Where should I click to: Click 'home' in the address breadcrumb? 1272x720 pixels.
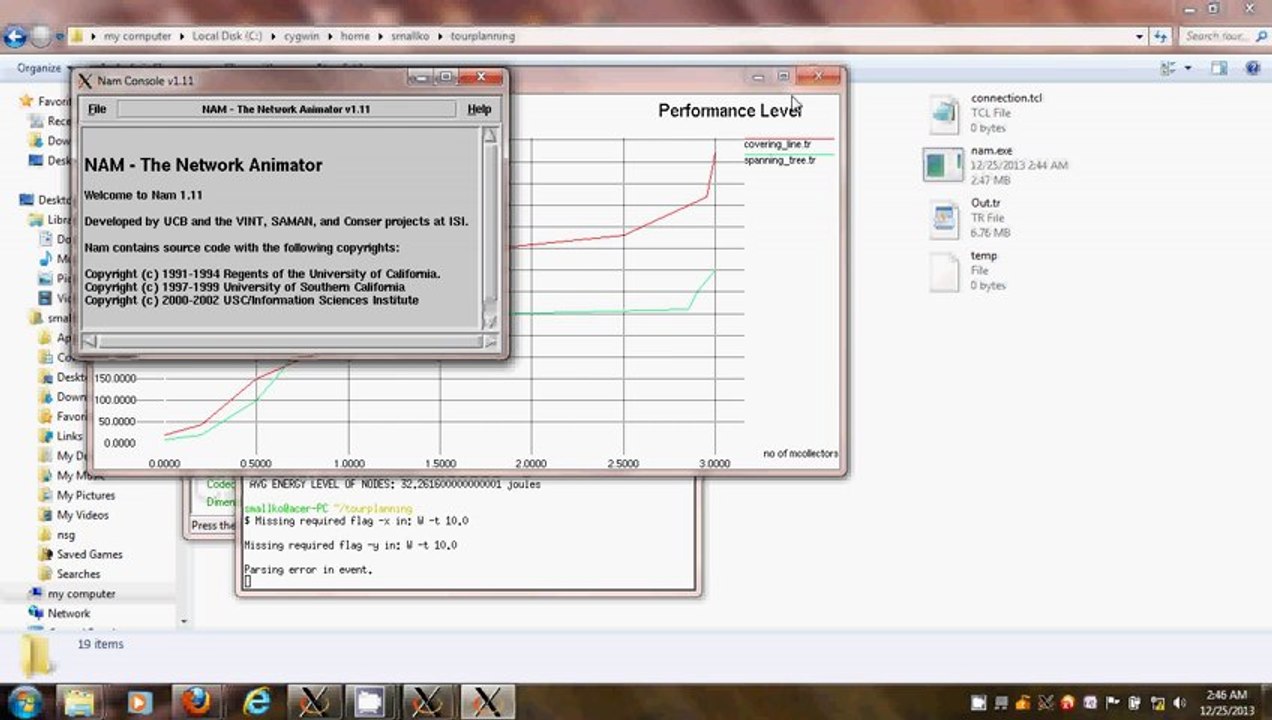coord(355,36)
